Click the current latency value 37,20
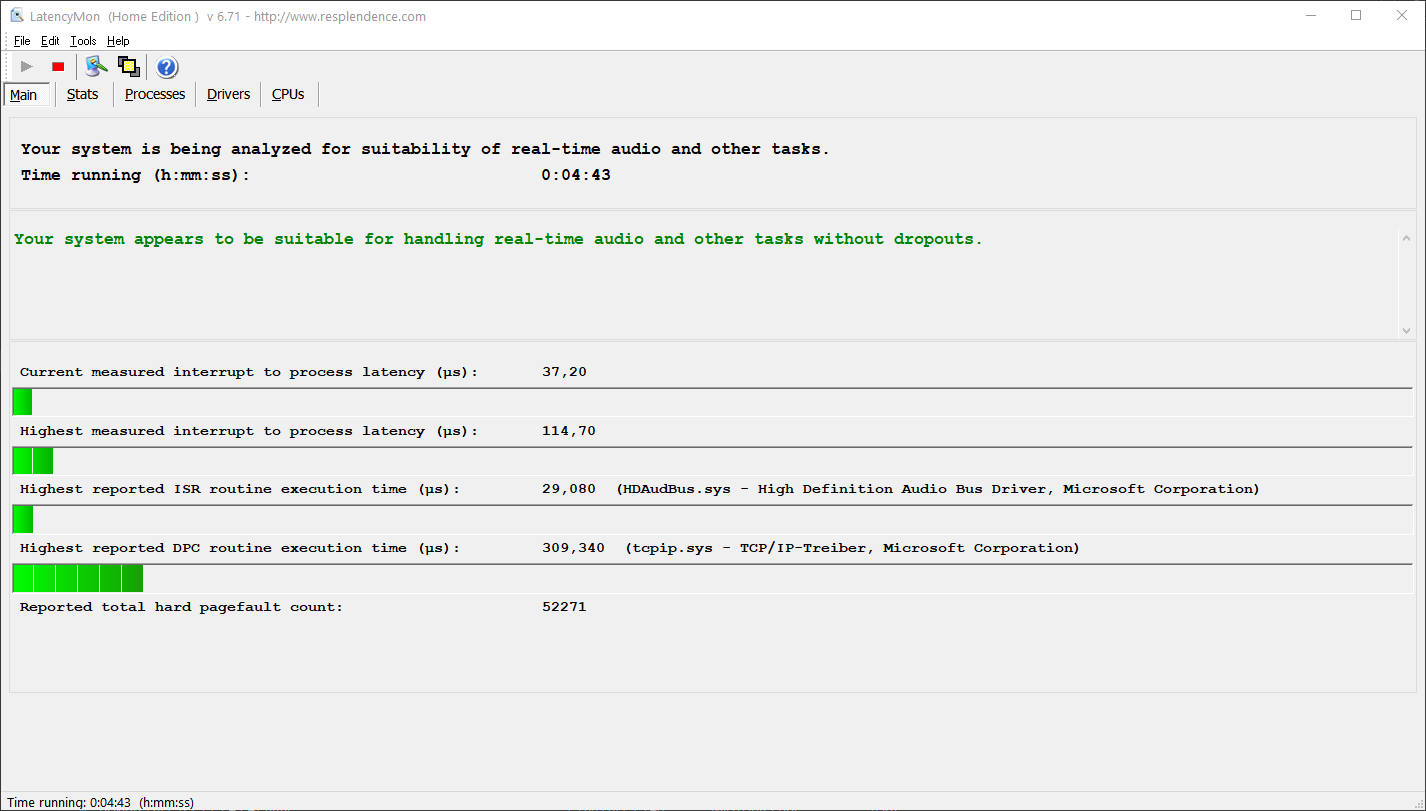 pos(564,372)
